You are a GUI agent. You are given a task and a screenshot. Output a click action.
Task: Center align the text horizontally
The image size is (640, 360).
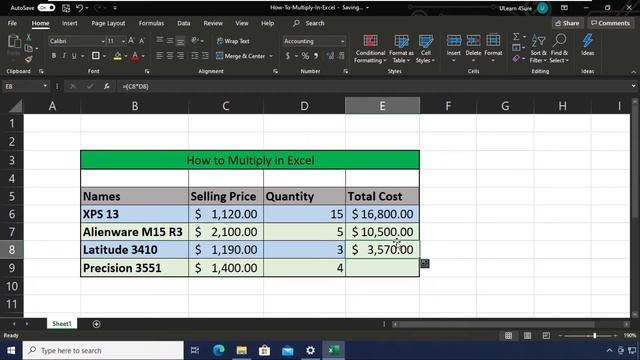[x=170, y=56]
